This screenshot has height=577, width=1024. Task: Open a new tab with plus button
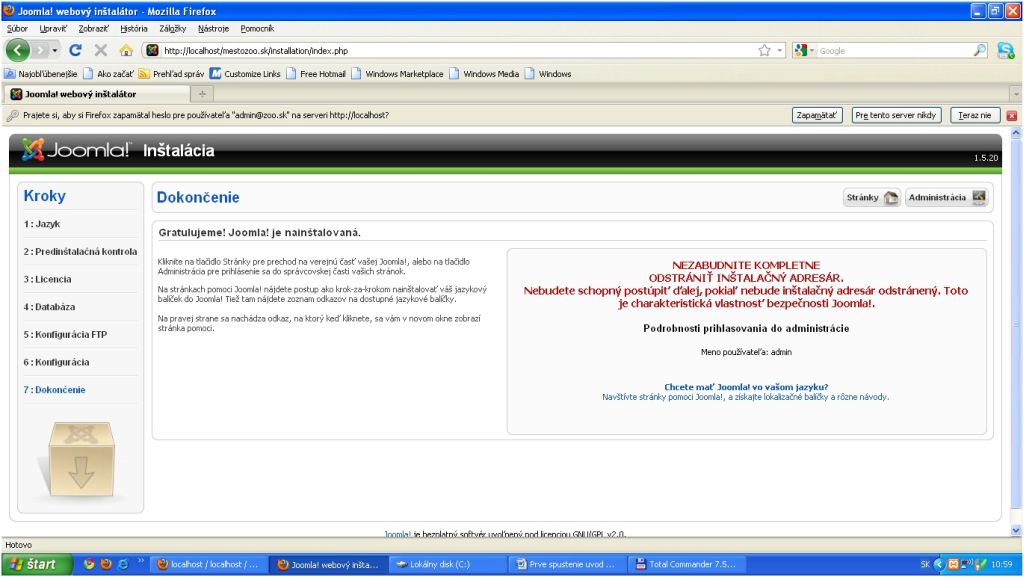(x=202, y=94)
